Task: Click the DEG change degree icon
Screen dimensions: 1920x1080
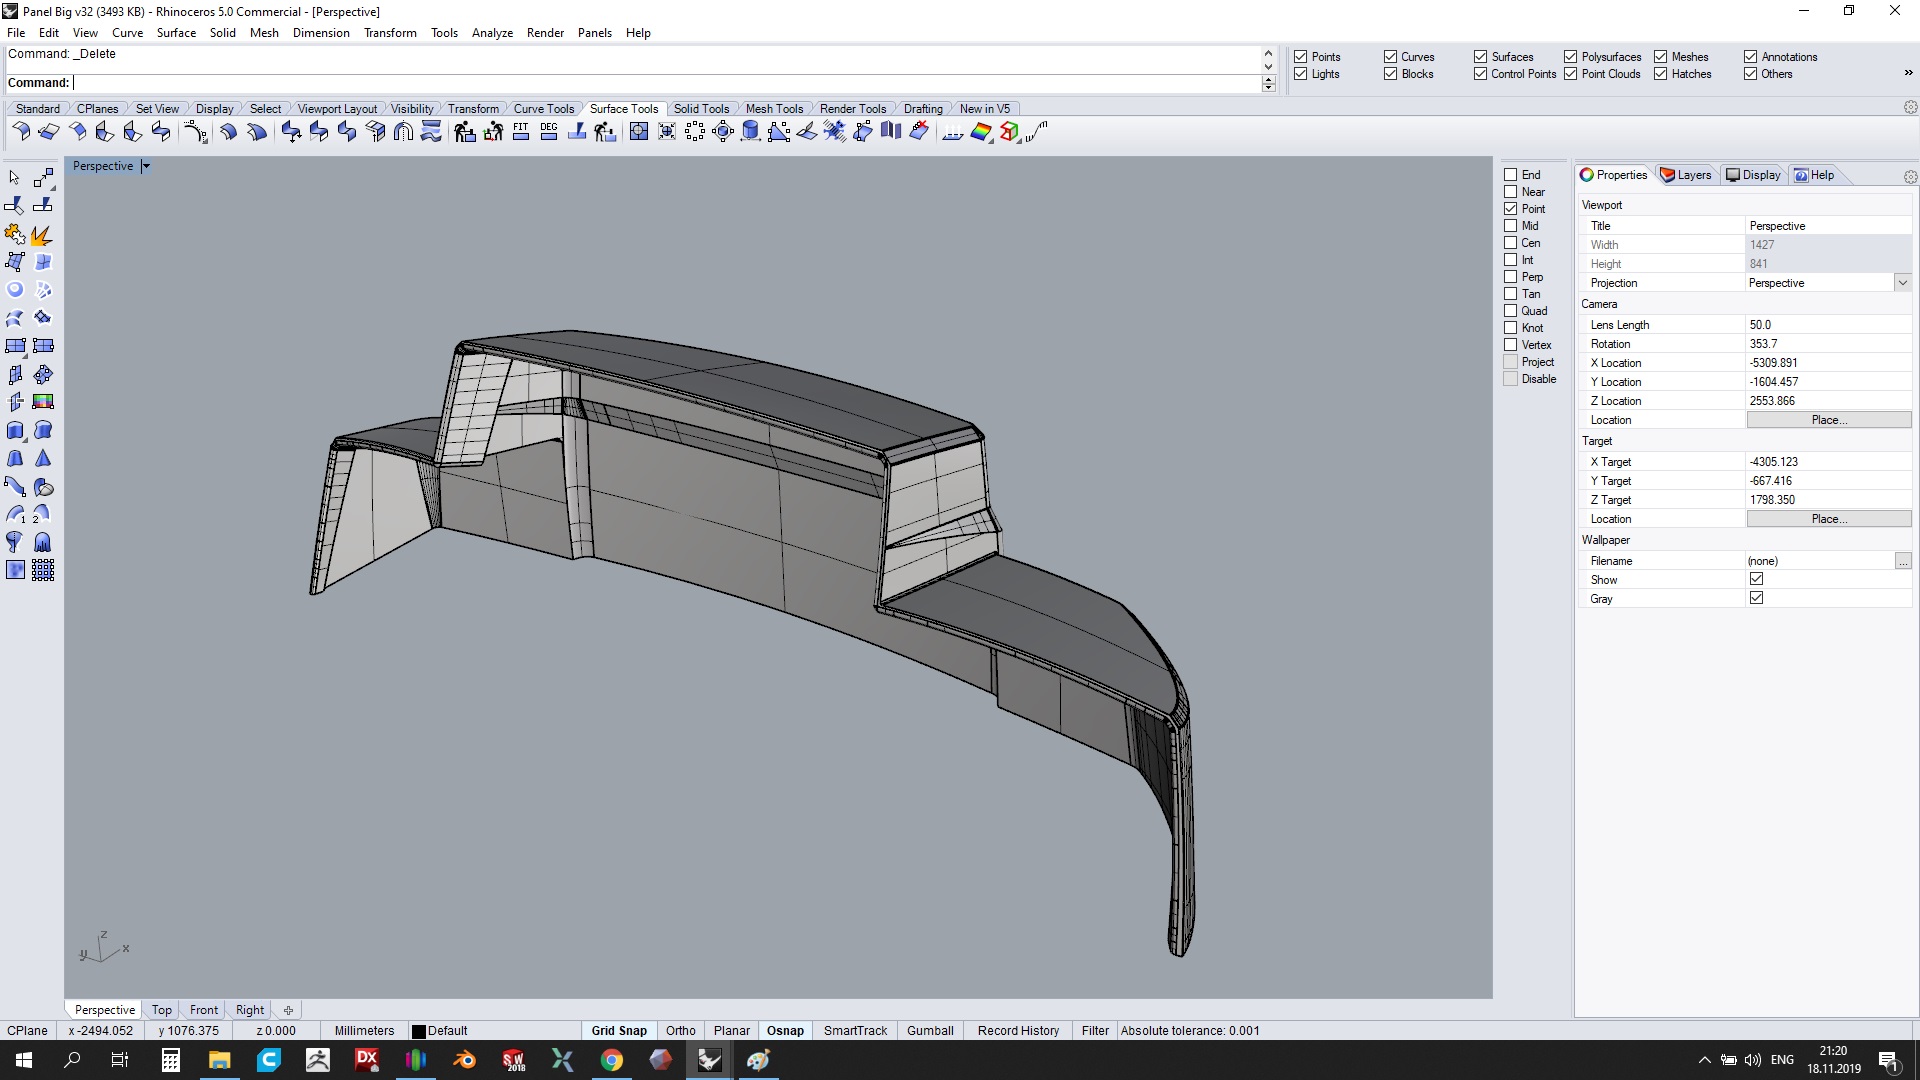Action: click(549, 132)
